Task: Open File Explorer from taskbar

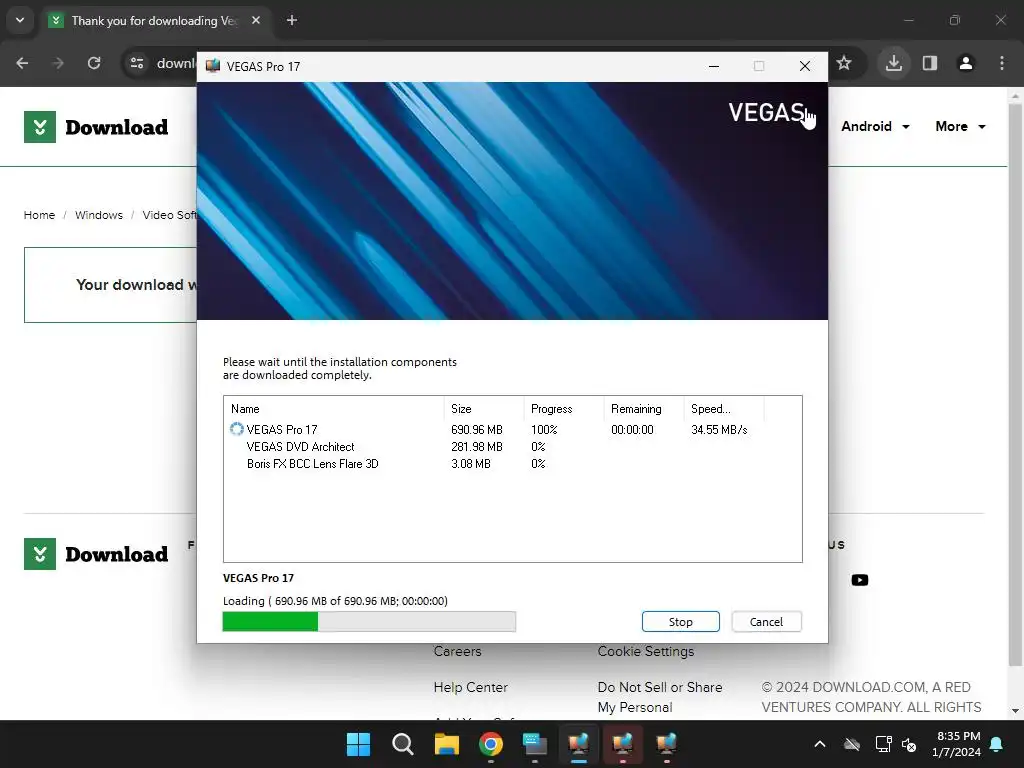Action: [447, 744]
